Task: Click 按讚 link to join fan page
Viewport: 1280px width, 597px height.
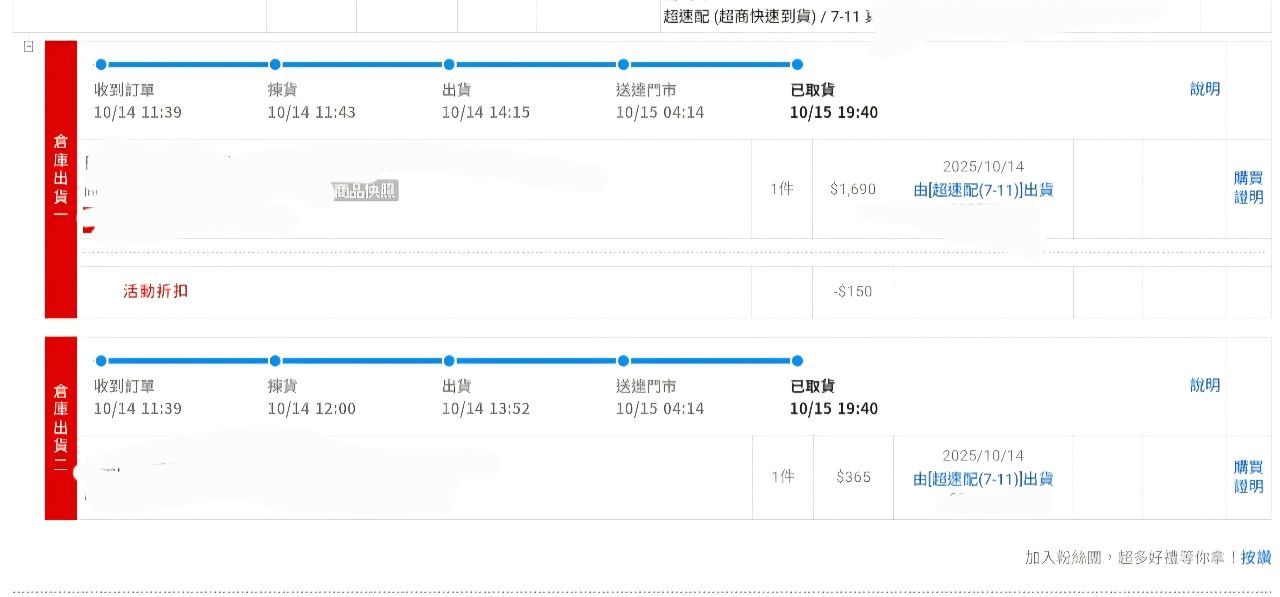Action: coord(1256,558)
